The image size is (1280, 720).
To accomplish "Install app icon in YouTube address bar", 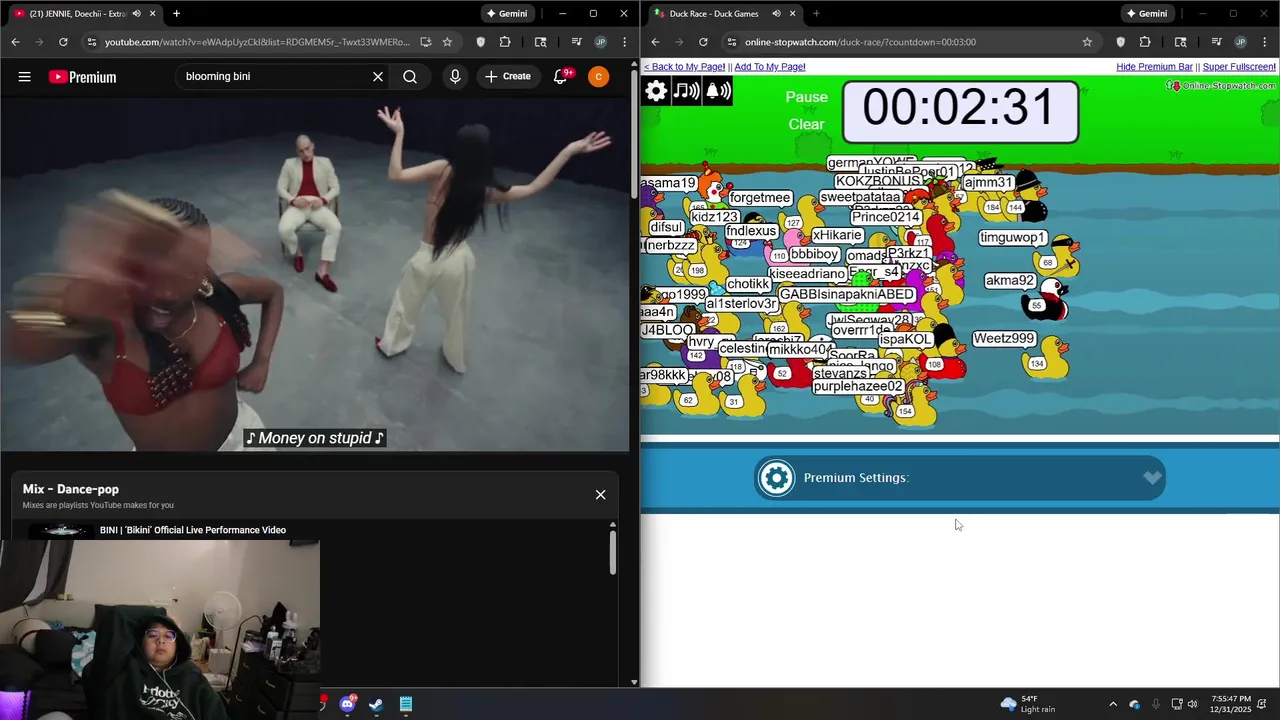I will tap(425, 42).
